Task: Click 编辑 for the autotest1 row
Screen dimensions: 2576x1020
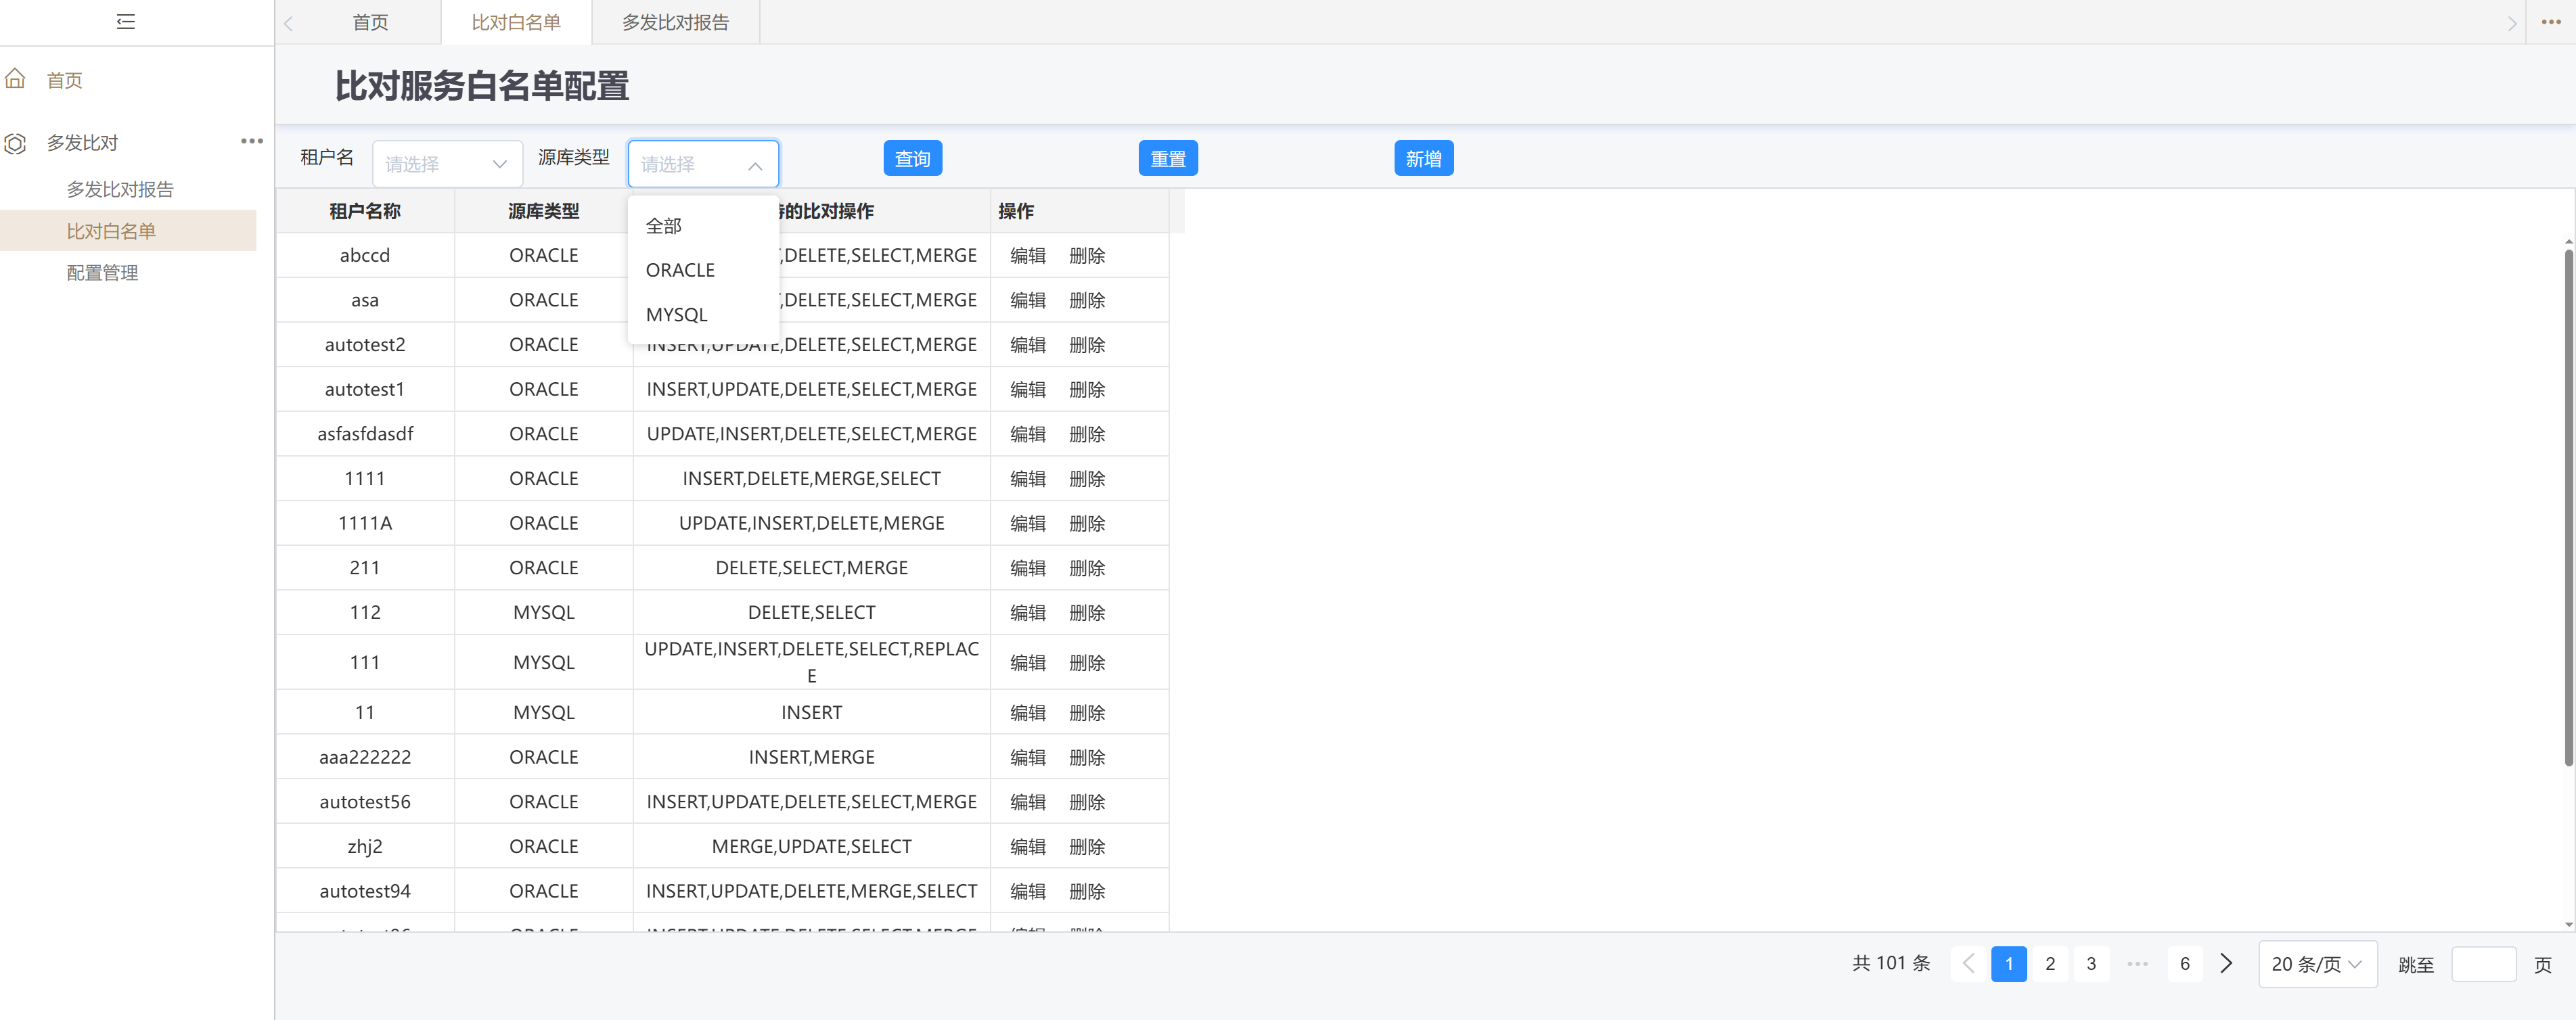Action: pos(1027,390)
